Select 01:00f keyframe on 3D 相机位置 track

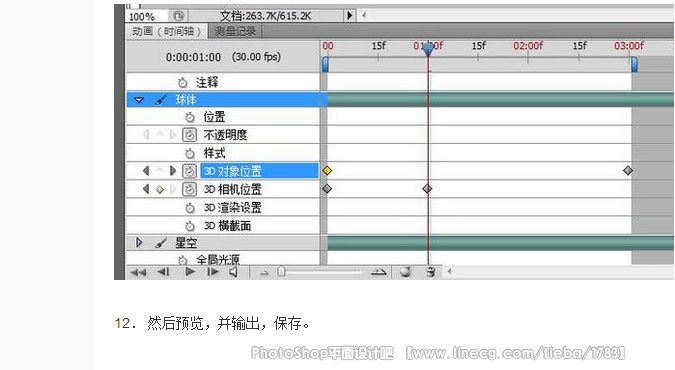click(x=427, y=189)
